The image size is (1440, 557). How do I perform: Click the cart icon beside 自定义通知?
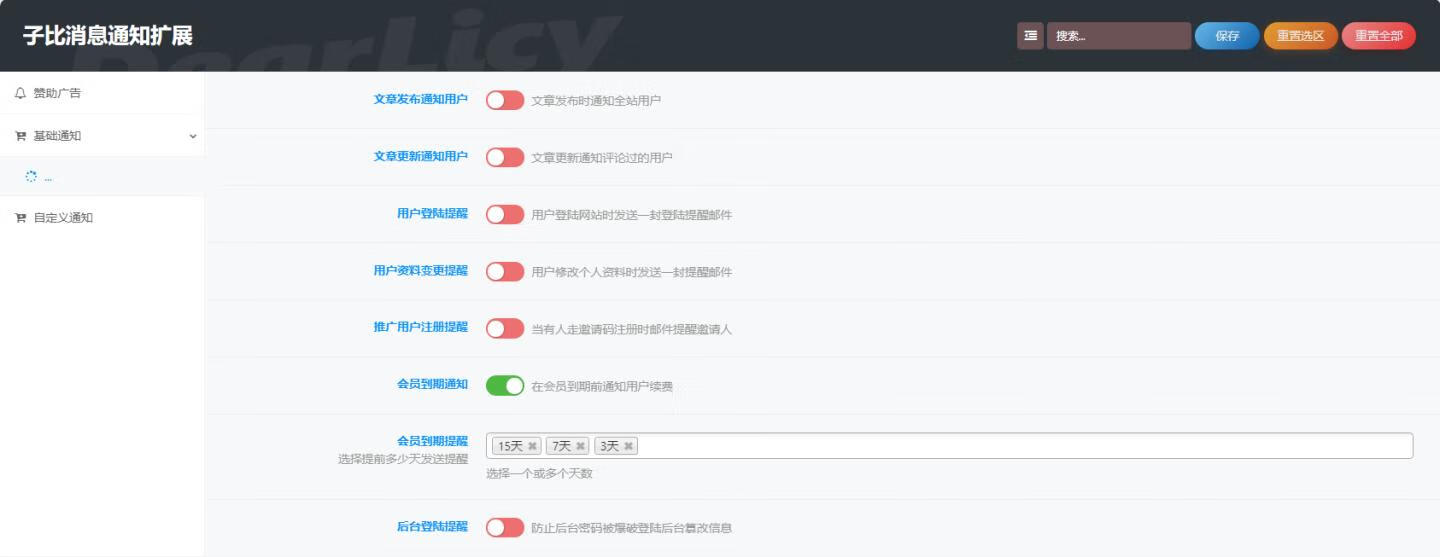[20, 218]
